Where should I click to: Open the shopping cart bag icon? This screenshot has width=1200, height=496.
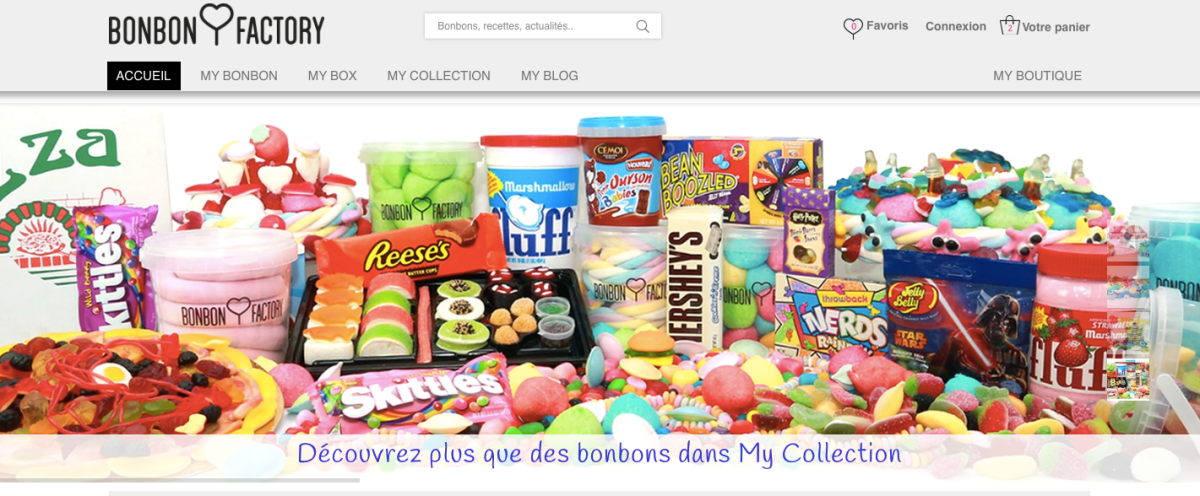1009,26
